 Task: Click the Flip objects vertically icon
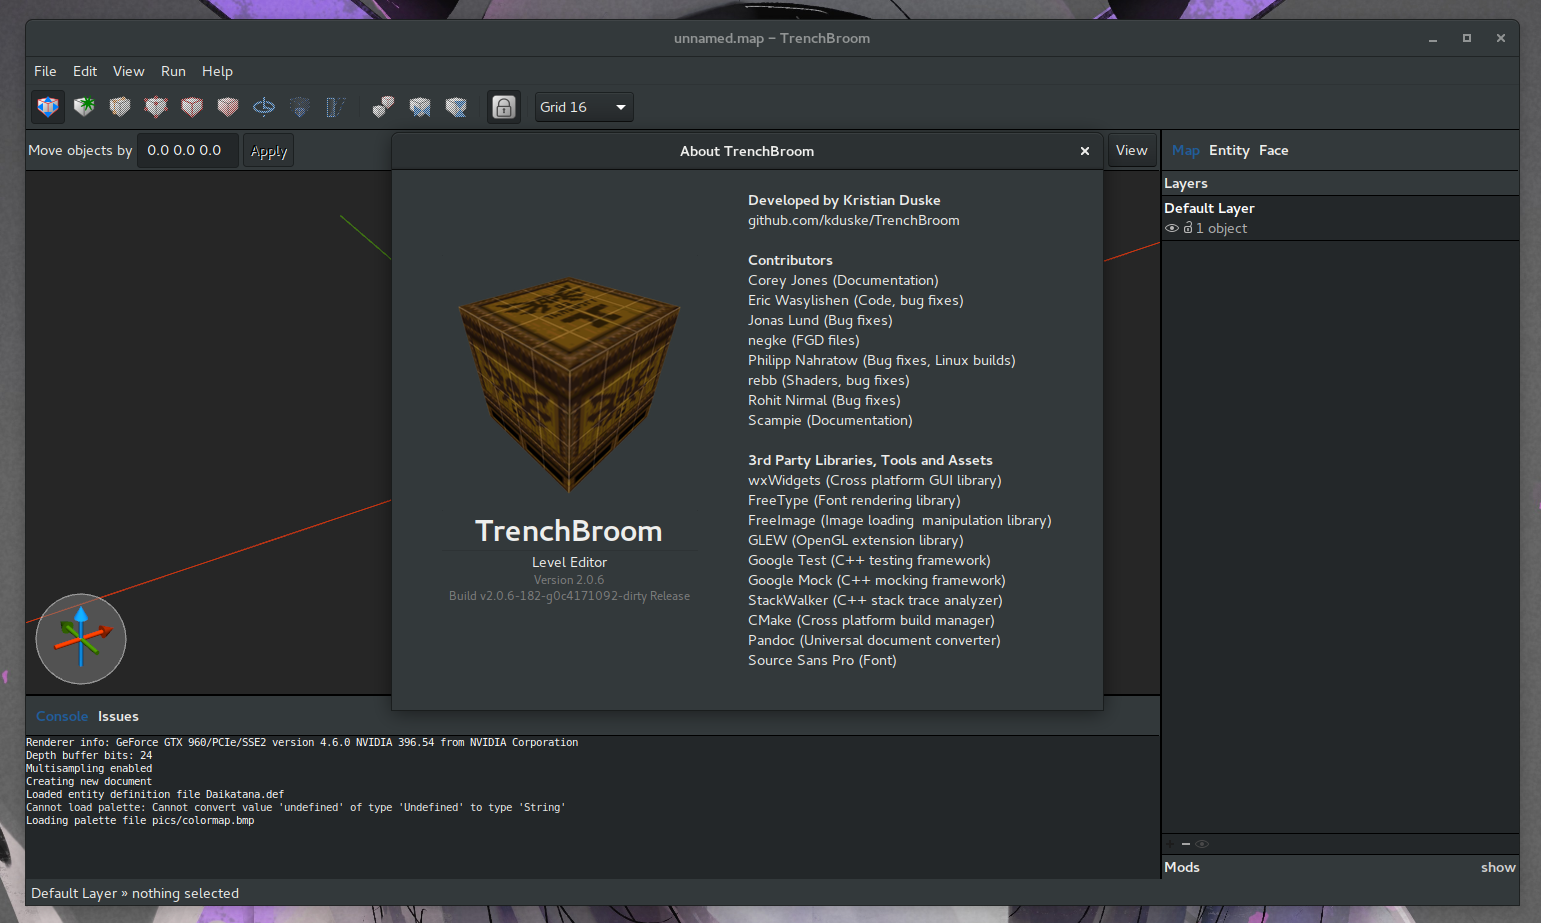[455, 107]
